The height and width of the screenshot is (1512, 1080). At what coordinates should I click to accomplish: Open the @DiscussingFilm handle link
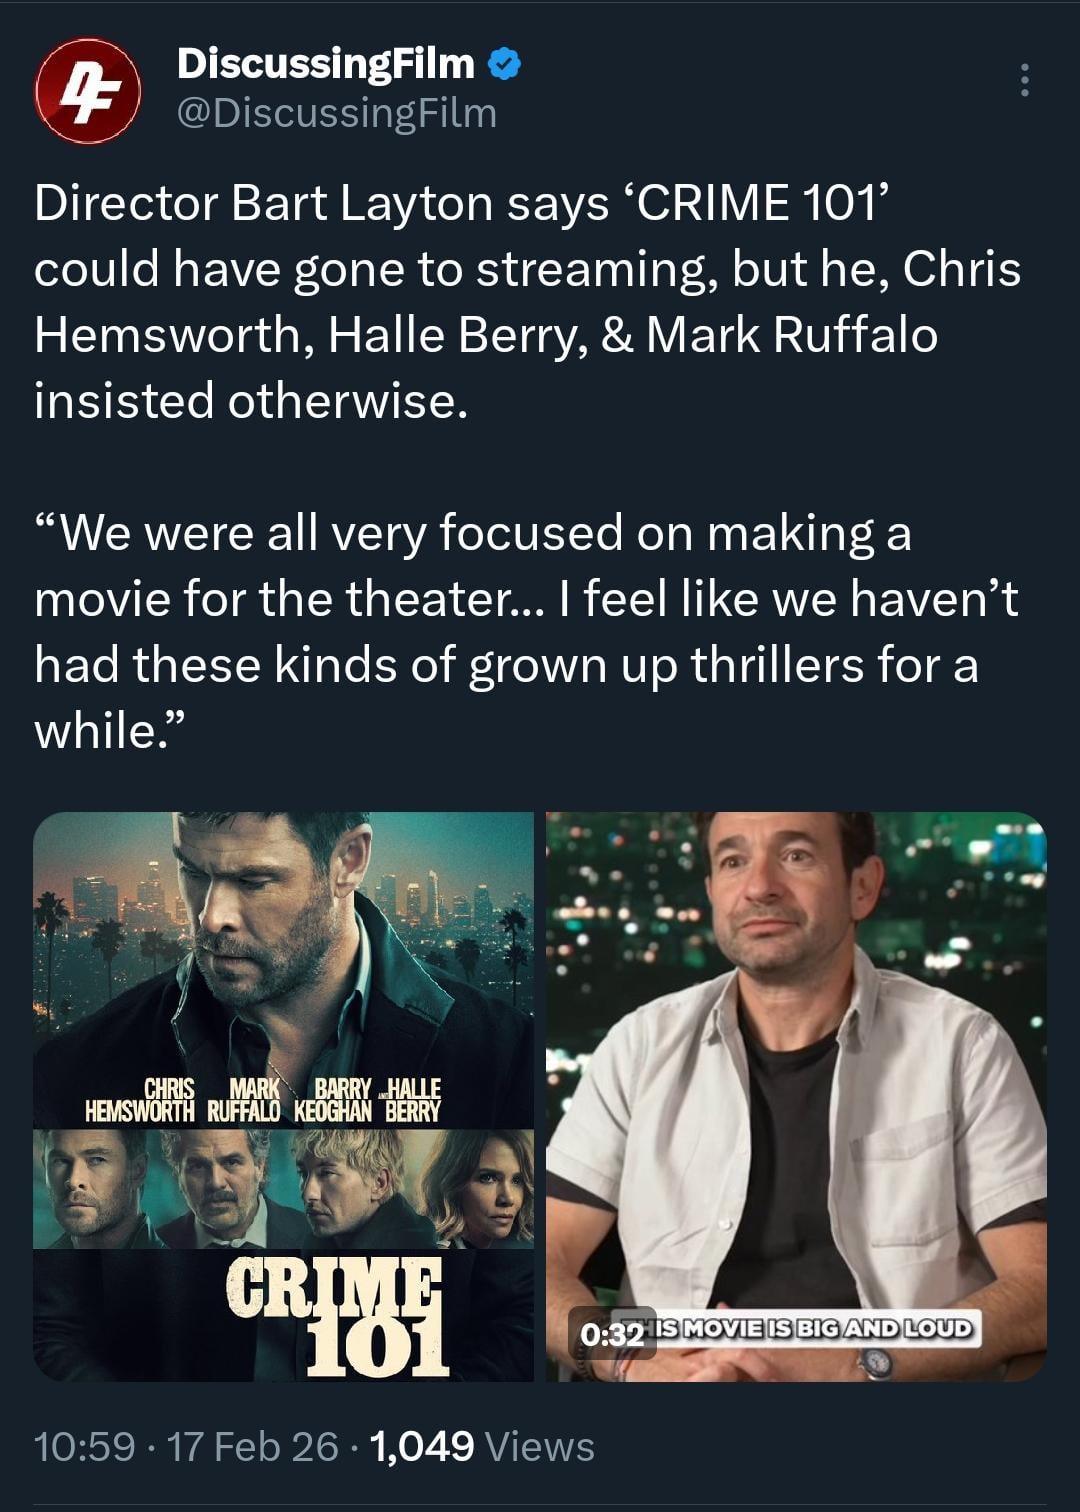(x=336, y=114)
